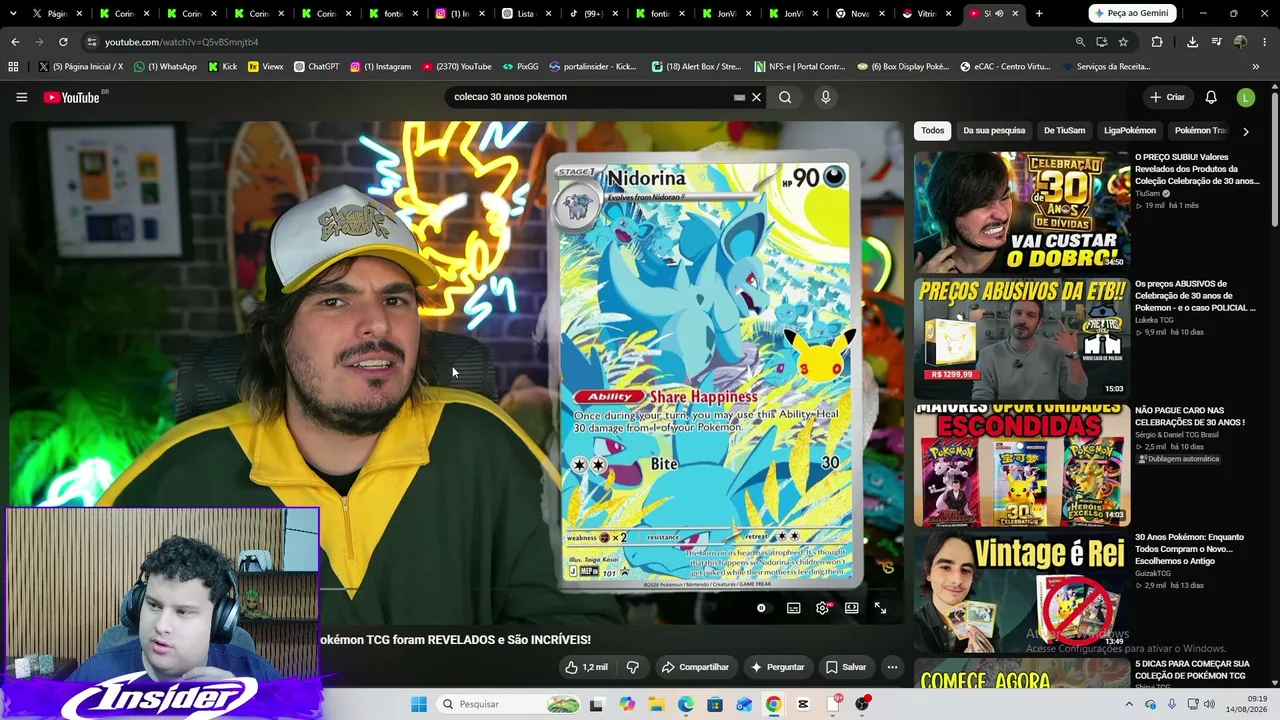Open the 'Preços abusivos da ETB' thumbnail
This screenshot has height=720, width=1280.
coord(1021,339)
